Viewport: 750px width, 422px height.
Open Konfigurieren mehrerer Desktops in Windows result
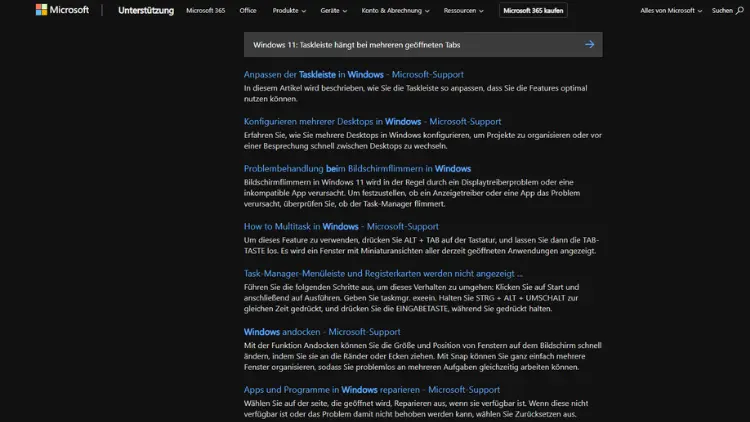point(373,122)
